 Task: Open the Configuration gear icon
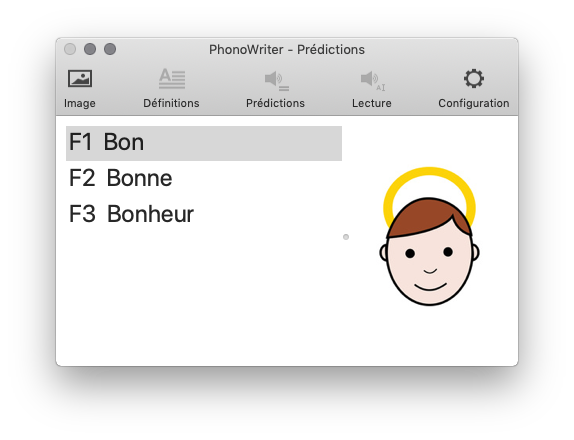(474, 78)
